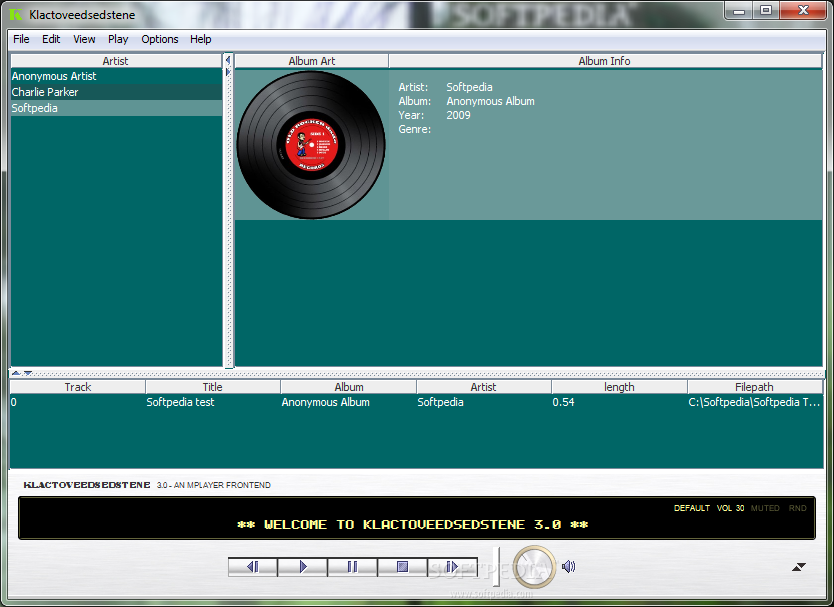834x607 pixels.
Task: Click 'Anonymous Album' cell in track row
Action: pos(348,402)
